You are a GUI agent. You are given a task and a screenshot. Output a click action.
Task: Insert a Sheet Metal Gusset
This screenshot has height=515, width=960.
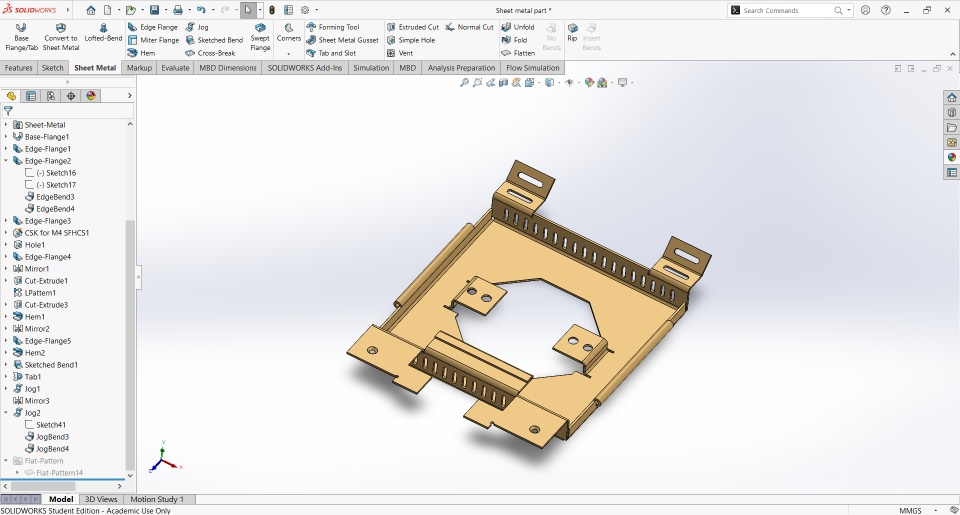(x=342, y=40)
